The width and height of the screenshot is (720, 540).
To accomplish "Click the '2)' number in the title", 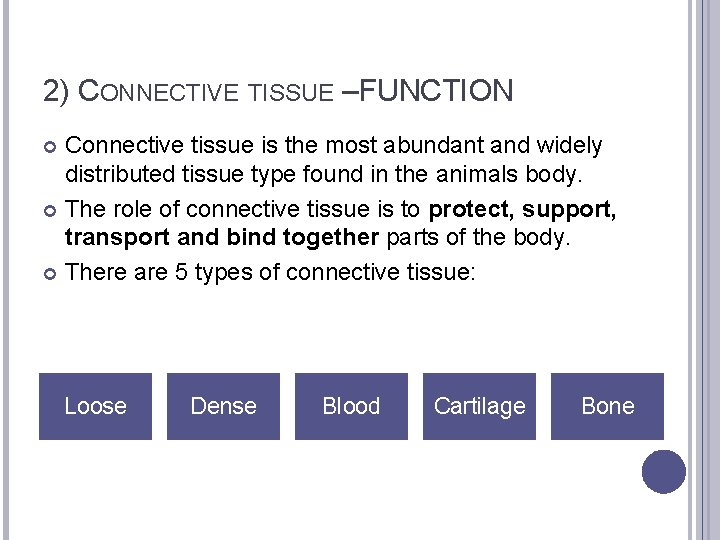I will [57, 92].
